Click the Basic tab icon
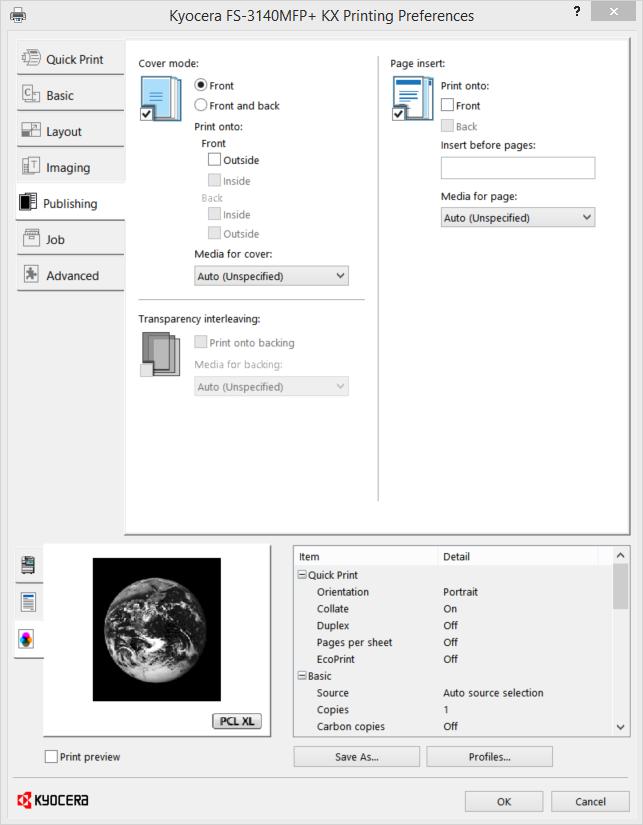Screen dimensions: 643x825 click(31, 94)
